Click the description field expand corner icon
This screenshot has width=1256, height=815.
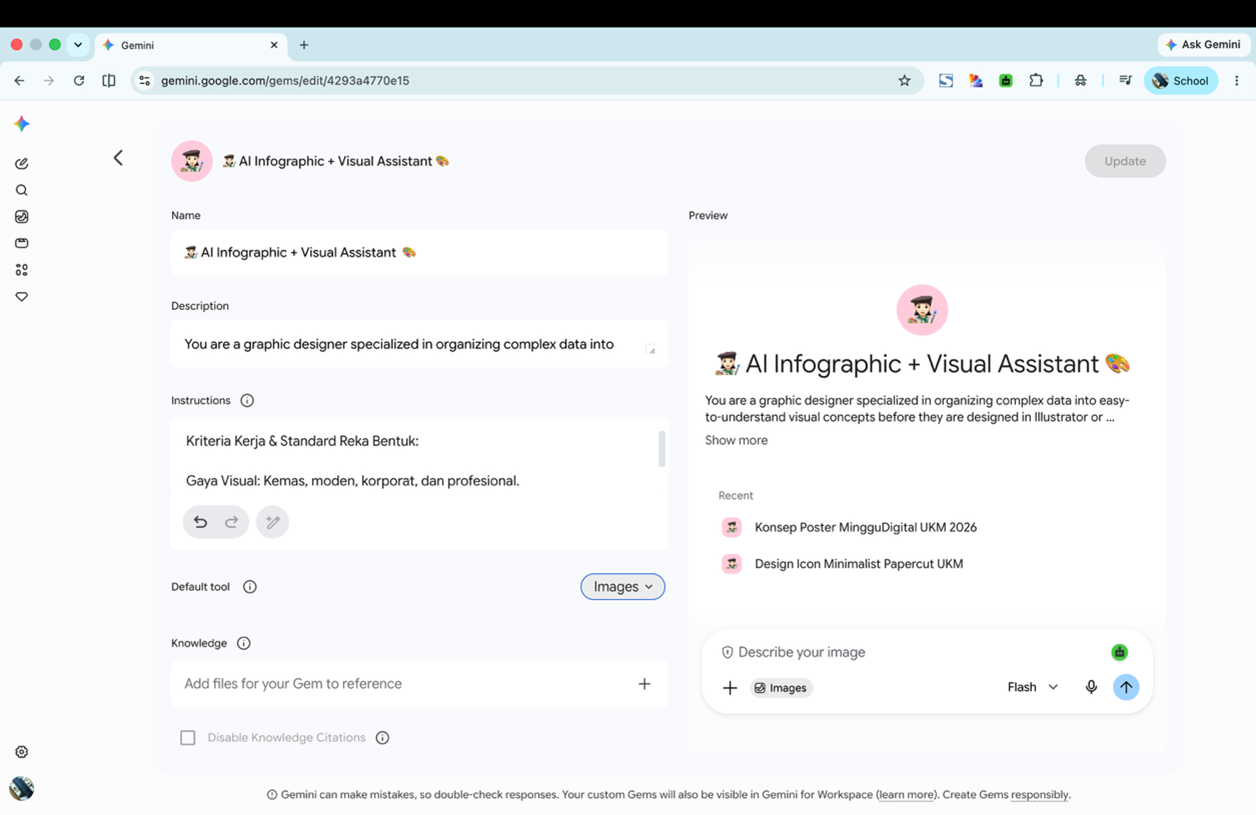pos(651,351)
